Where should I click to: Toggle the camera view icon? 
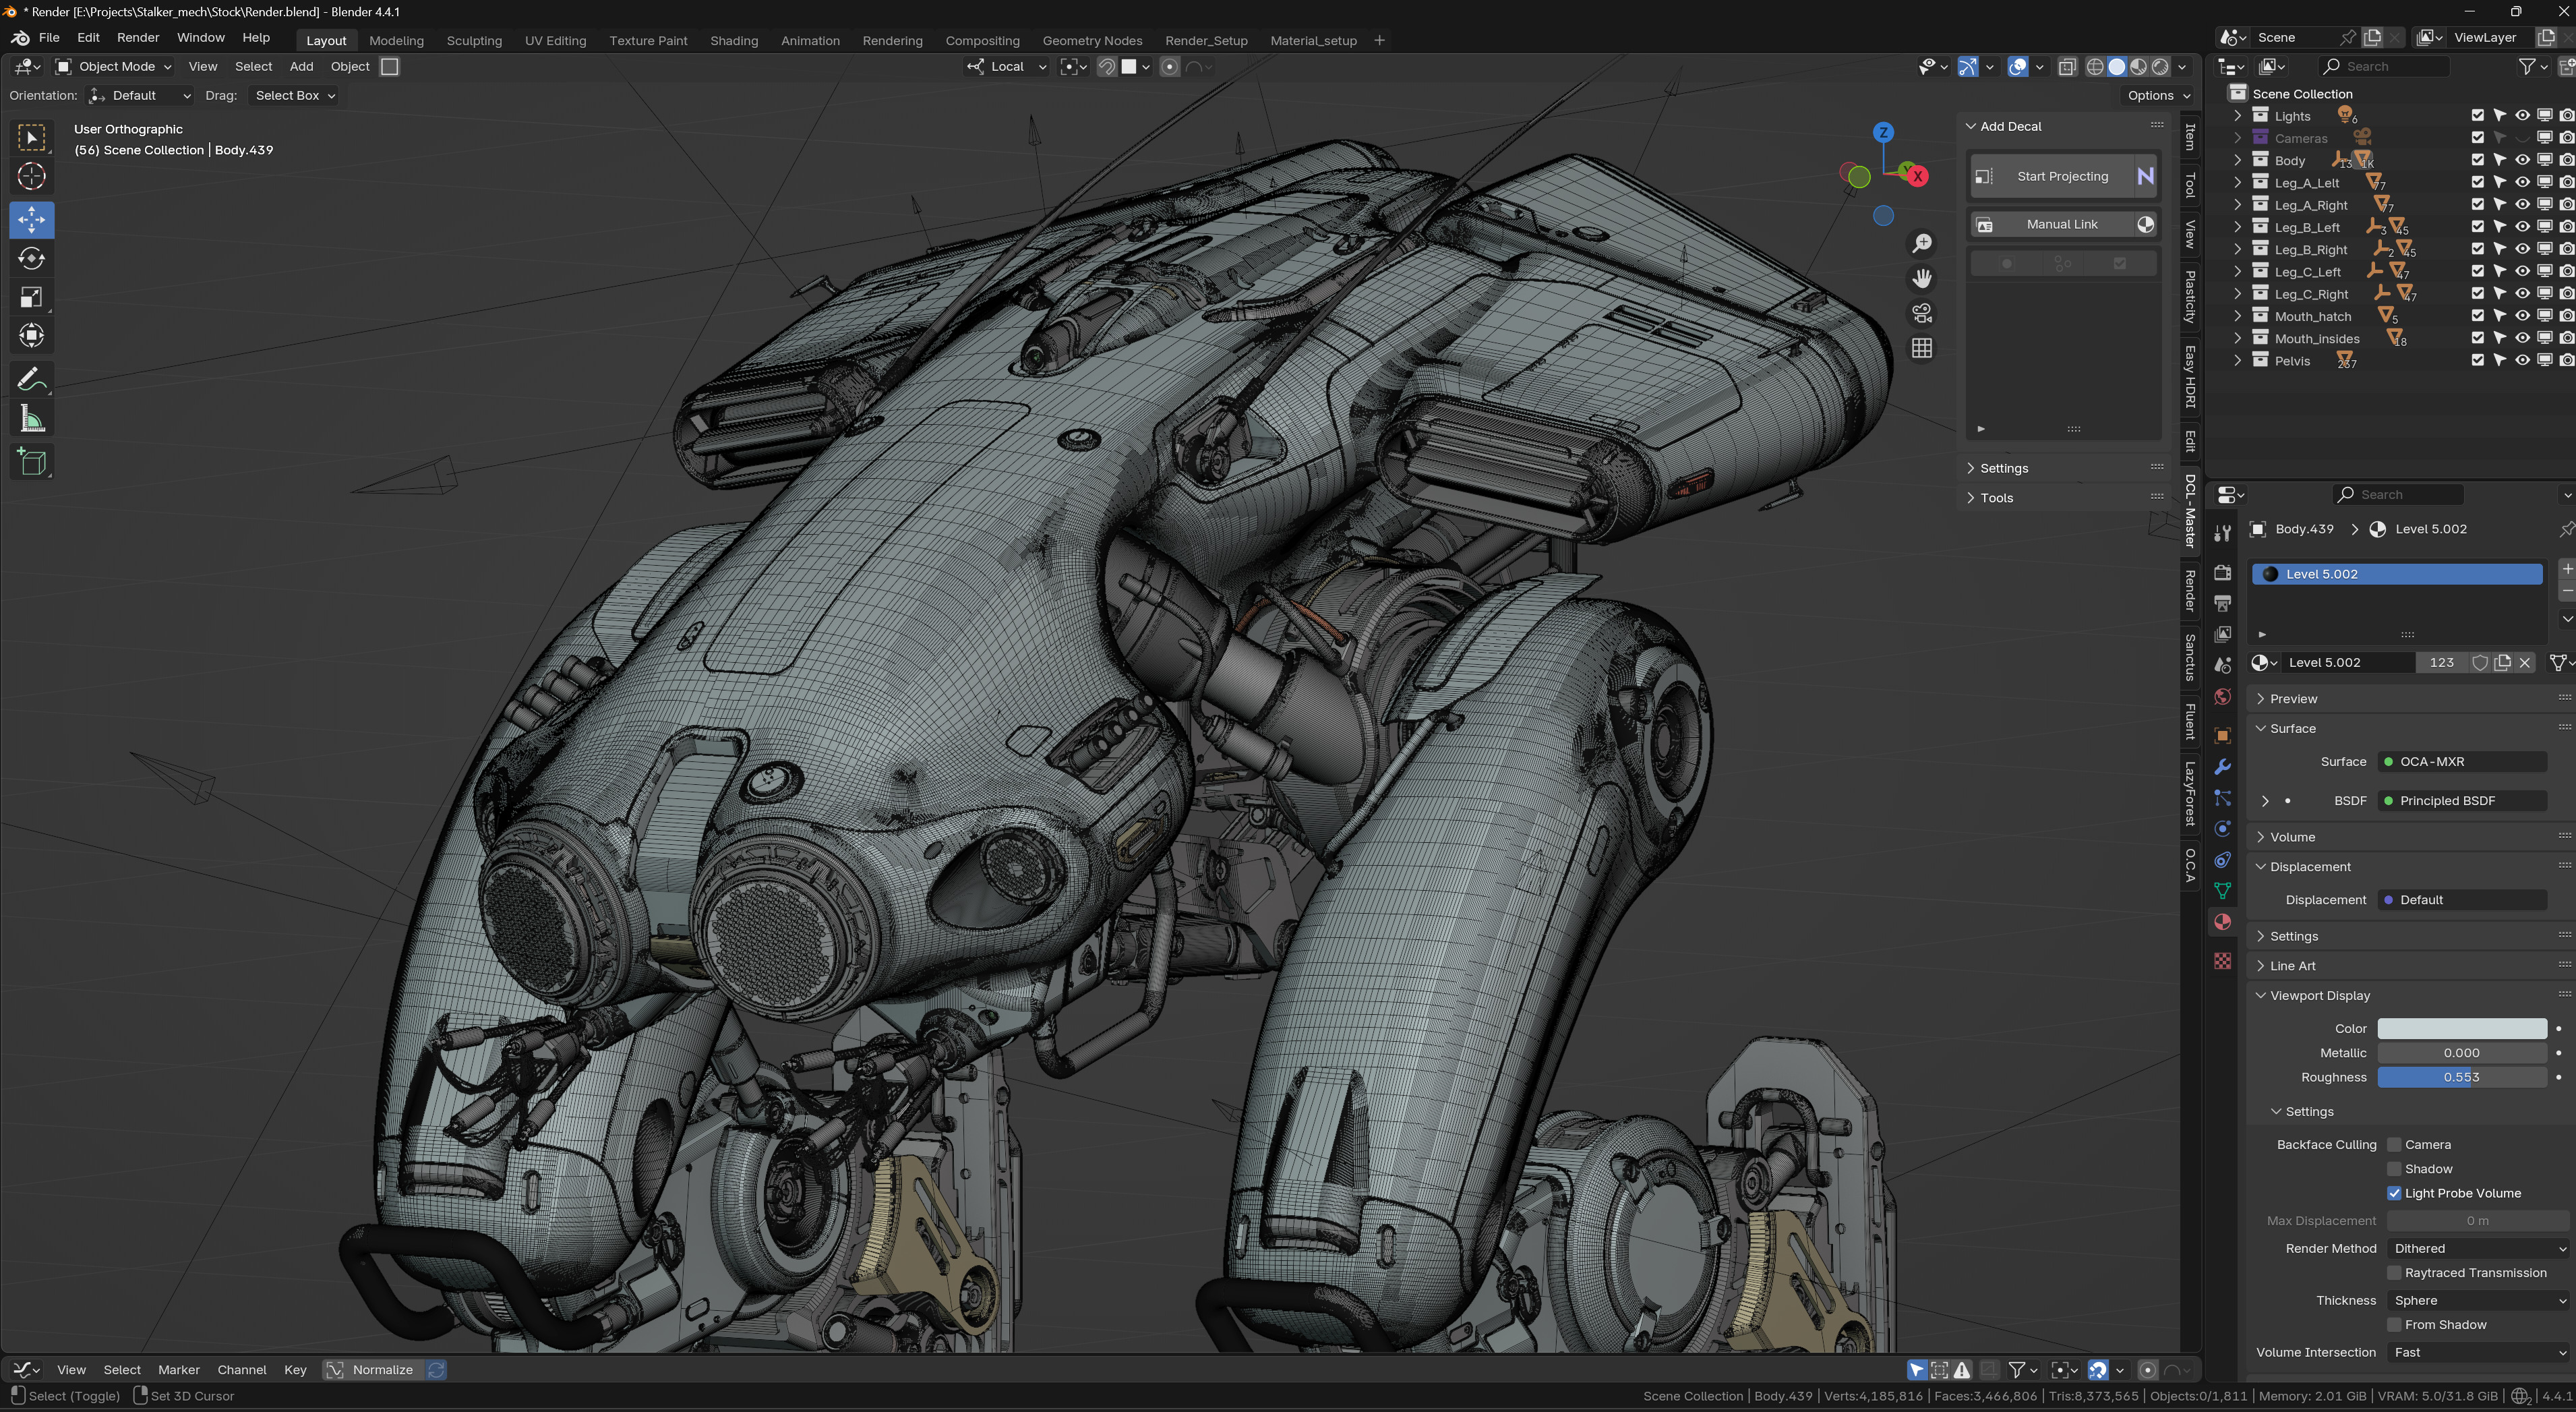pos(1921,314)
